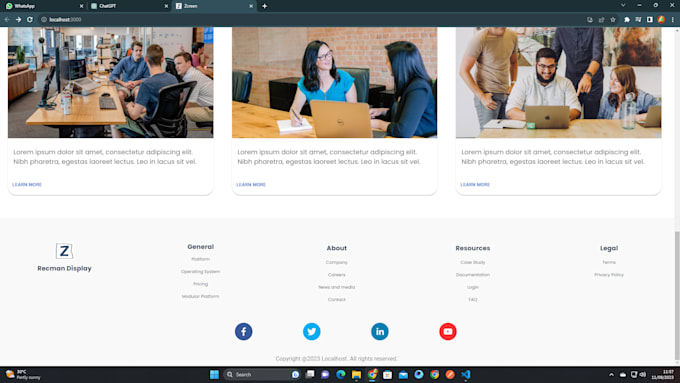This screenshot has width=680, height=383.
Task: Click the Z logo above Recman Display
Action: [x=64, y=251]
